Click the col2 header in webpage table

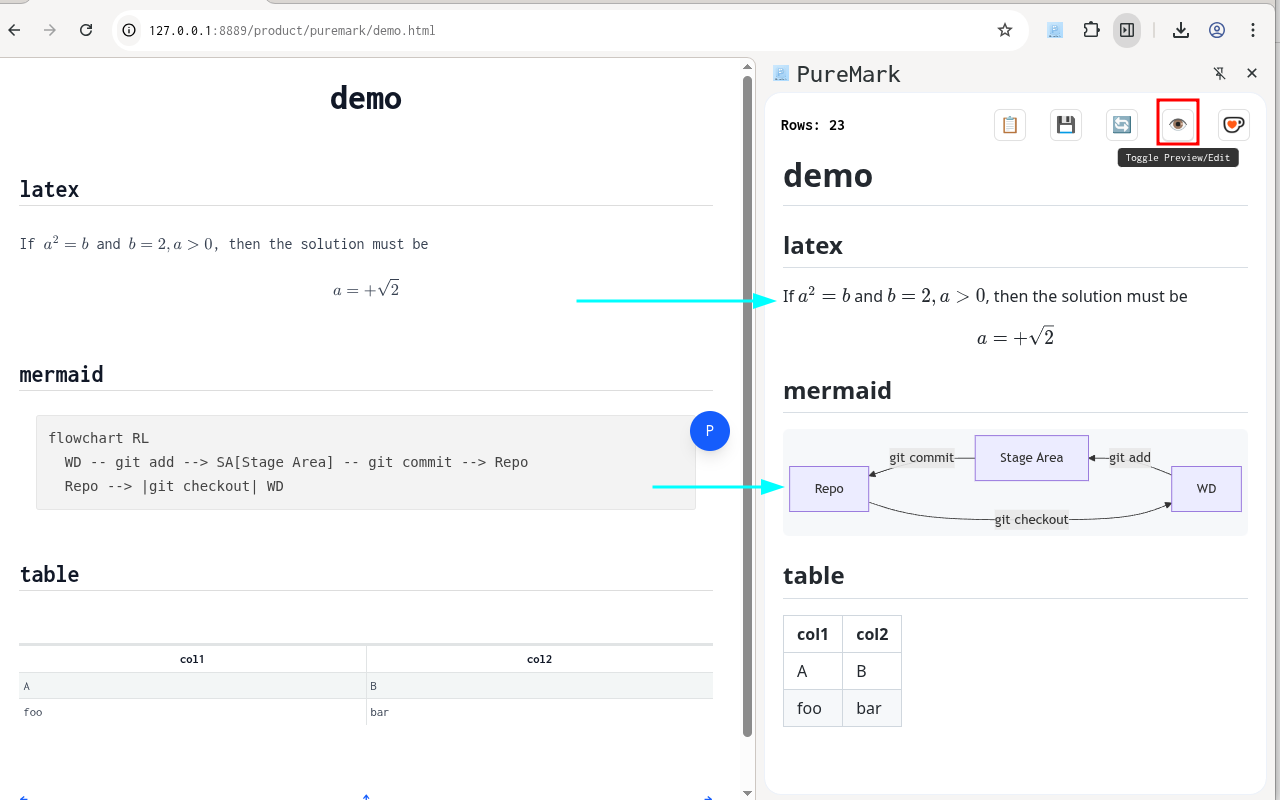[540, 659]
